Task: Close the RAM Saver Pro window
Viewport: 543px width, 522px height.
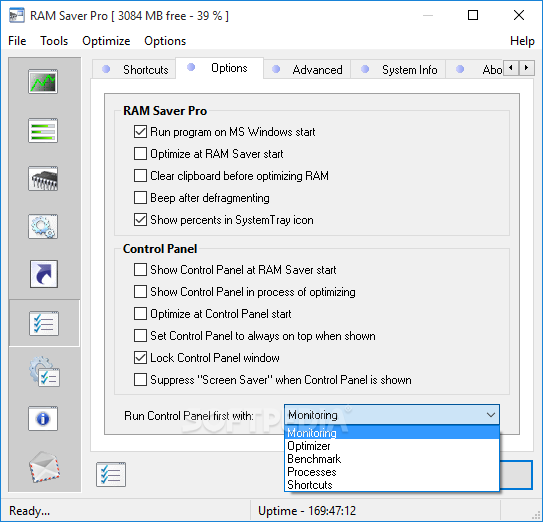Action: pyautogui.click(x=519, y=15)
